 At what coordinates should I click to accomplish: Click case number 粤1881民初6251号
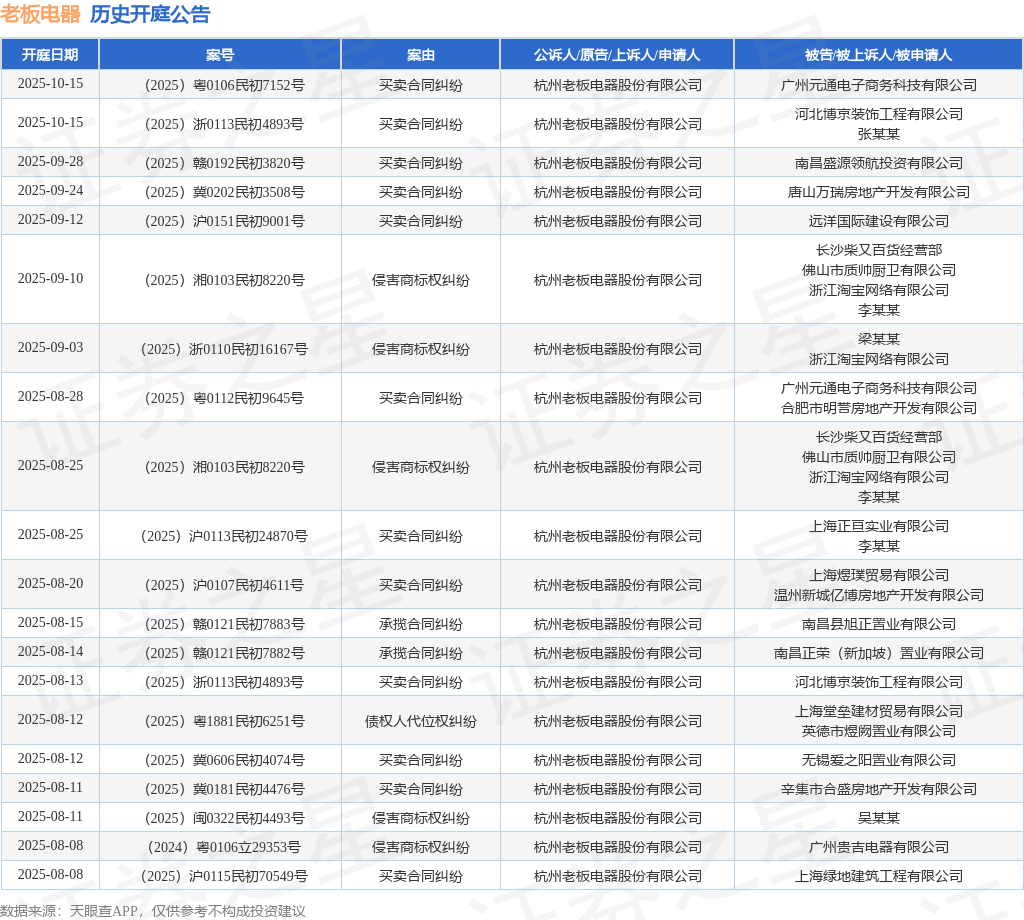[x=225, y=722]
